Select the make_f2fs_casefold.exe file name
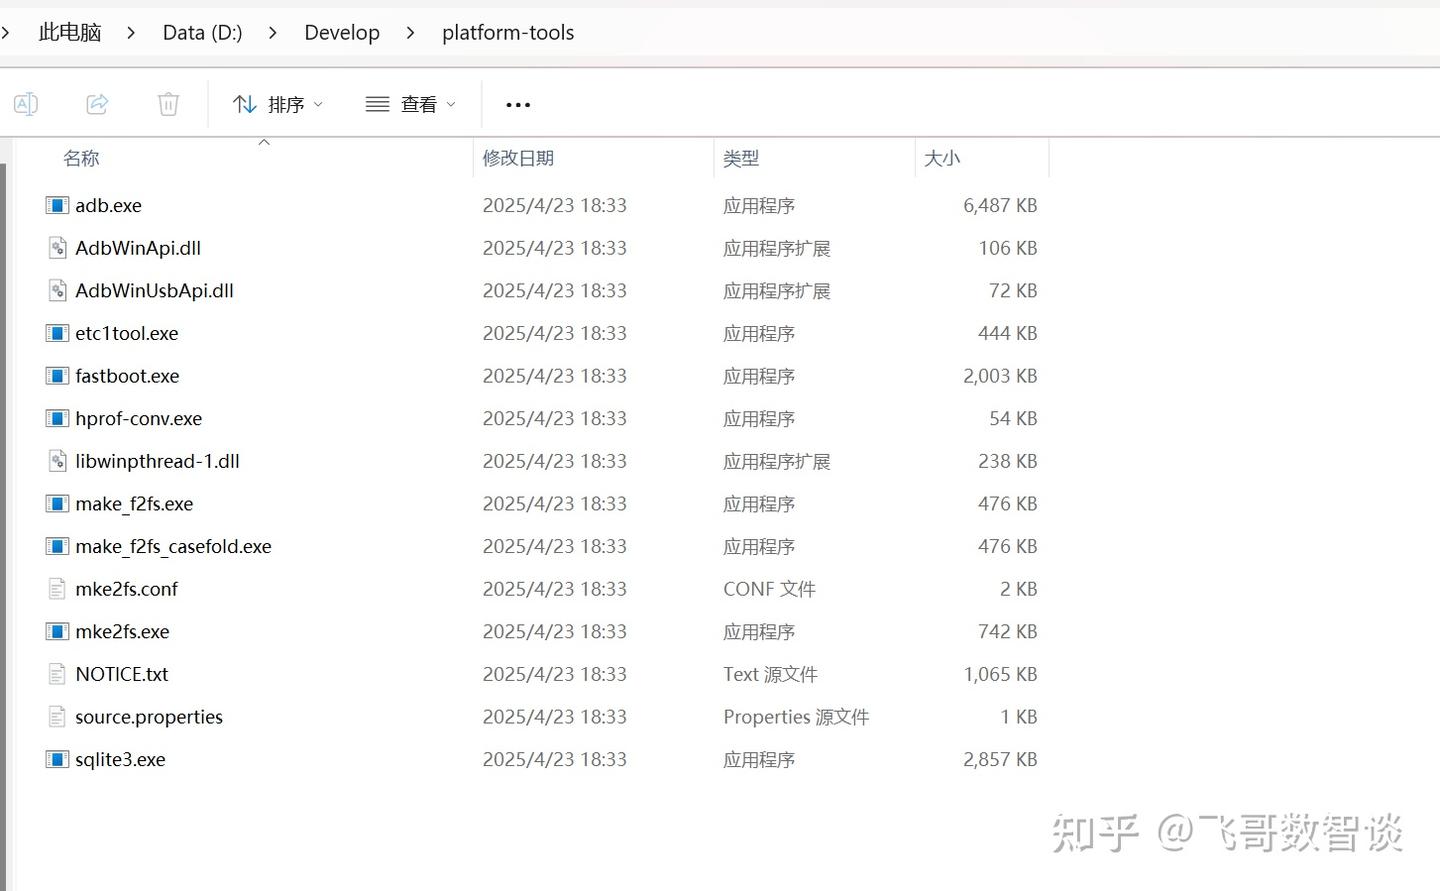The image size is (1440, 891). (x=173, y=547)
